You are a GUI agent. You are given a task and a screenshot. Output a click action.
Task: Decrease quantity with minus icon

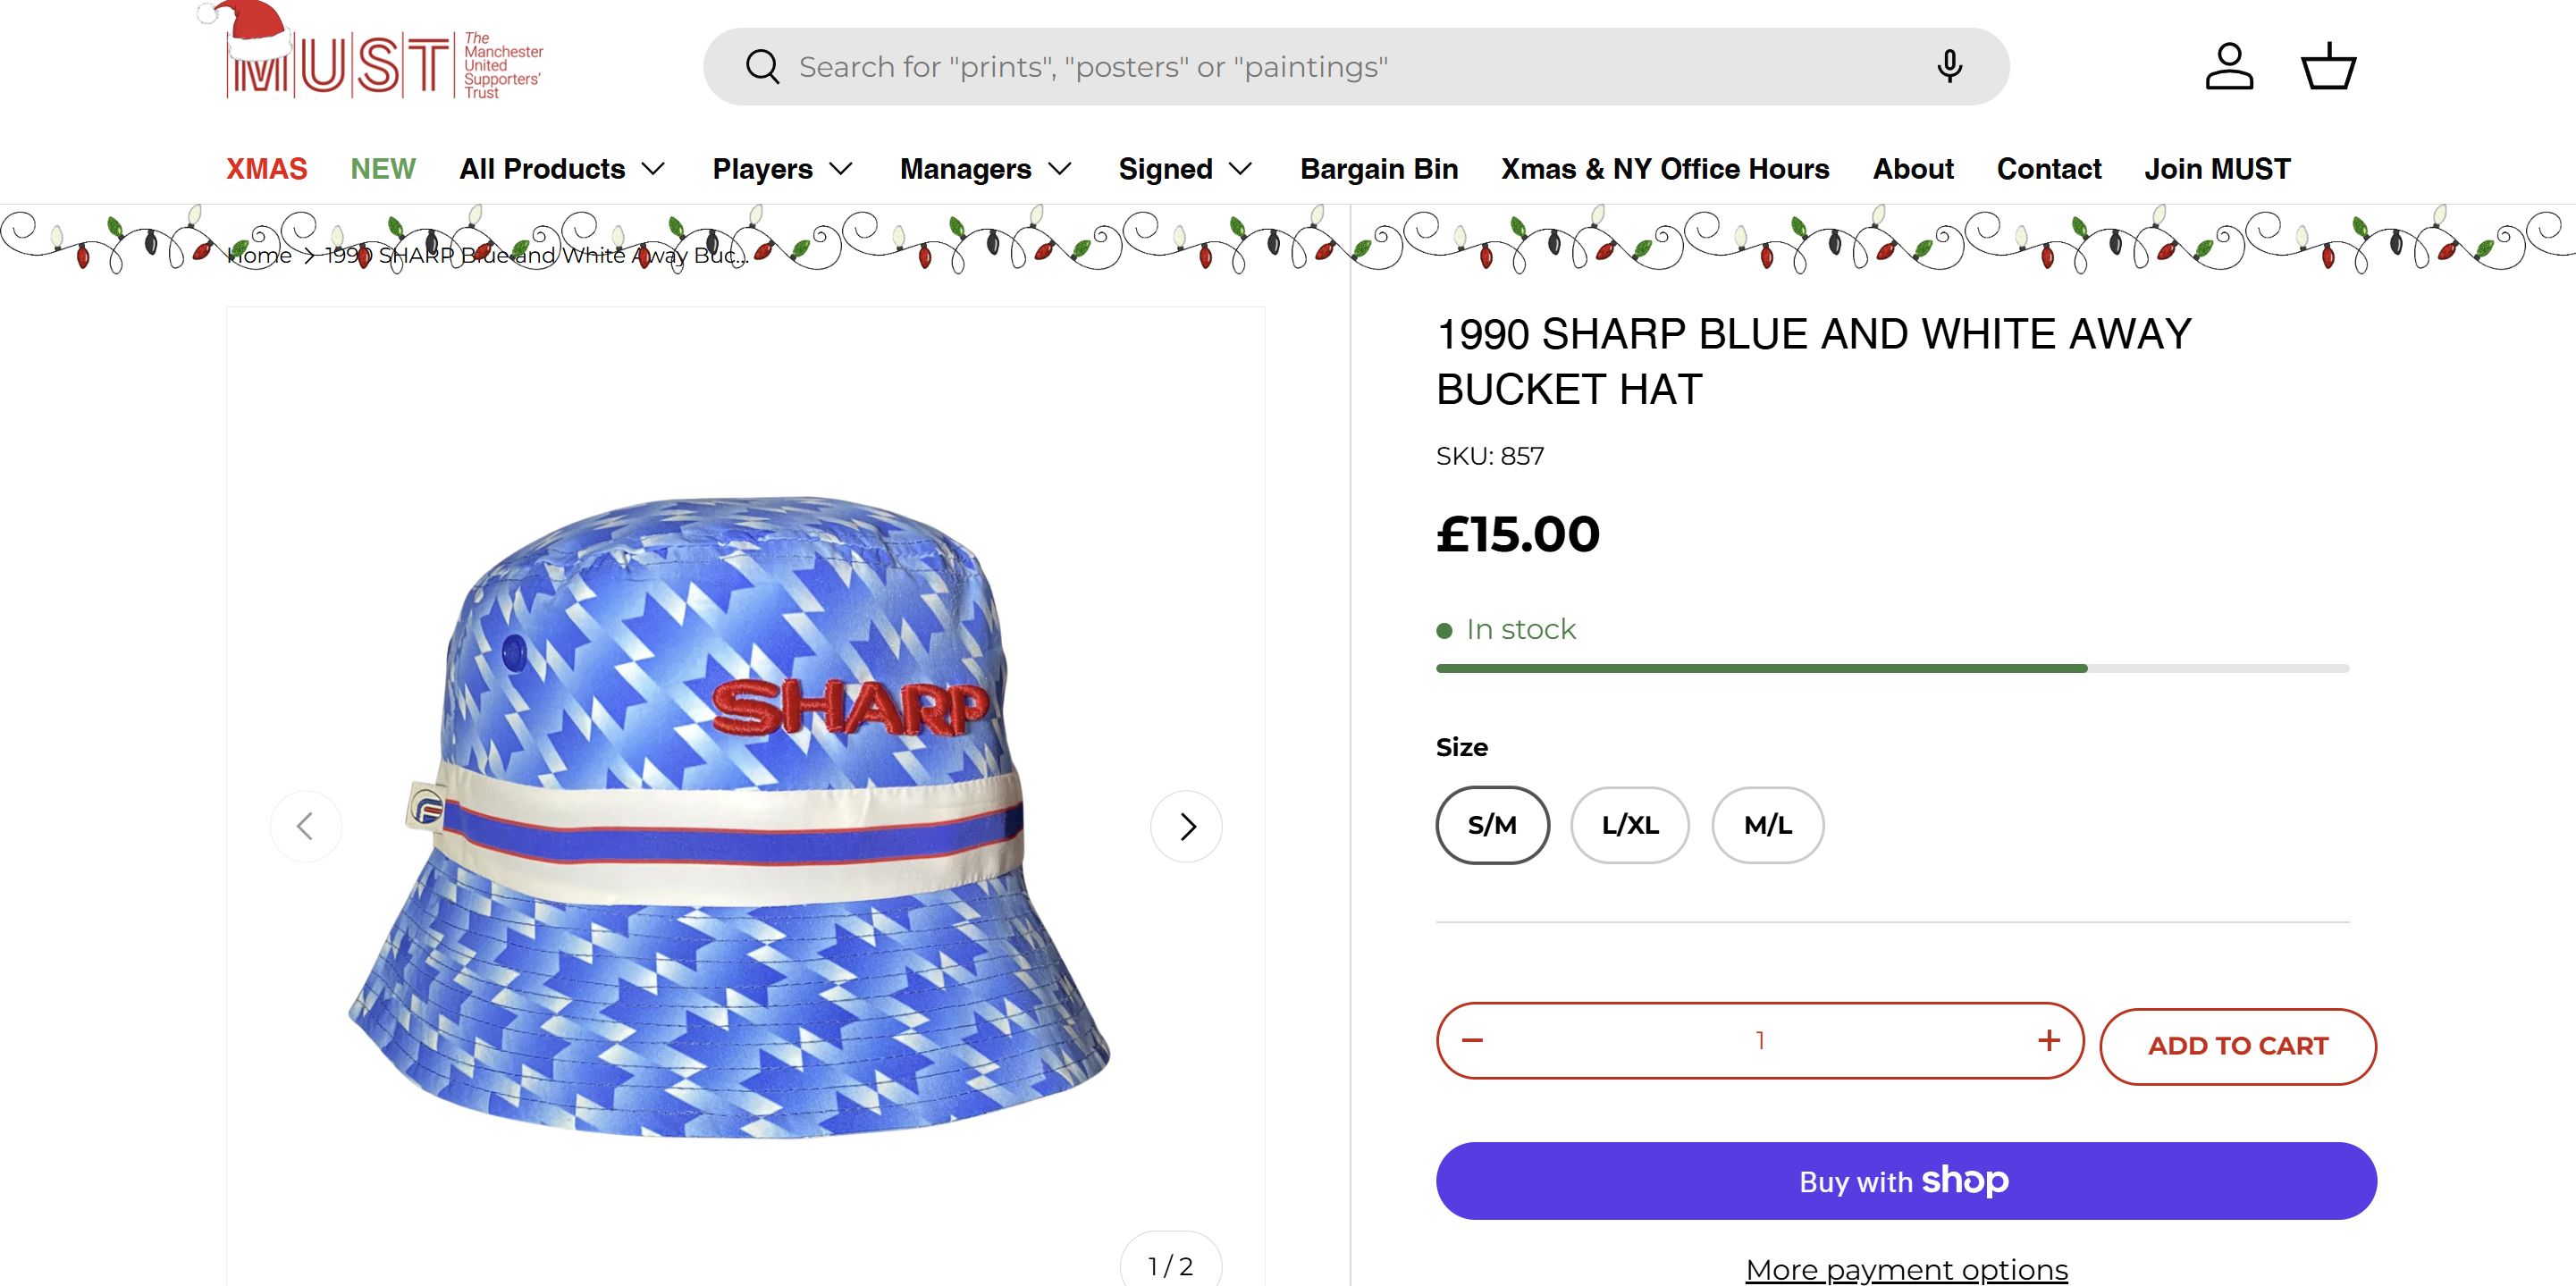pos(1472,1041)
